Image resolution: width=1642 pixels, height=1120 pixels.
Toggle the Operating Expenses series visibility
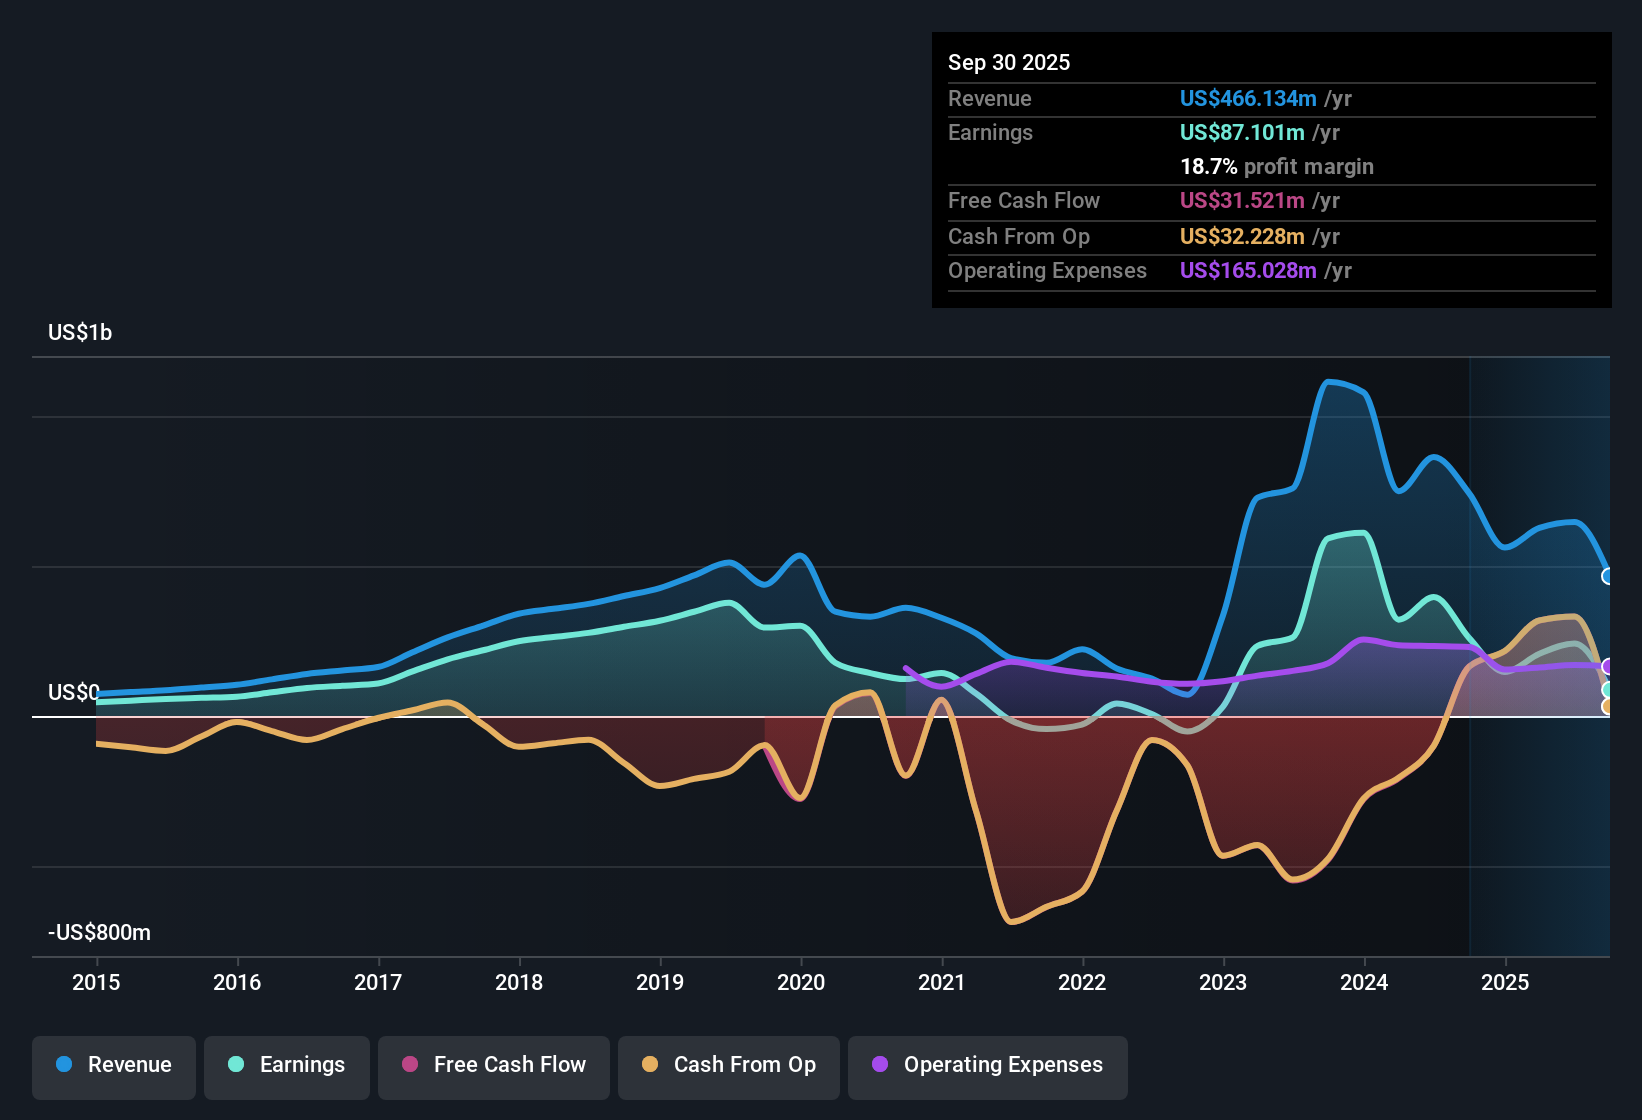(x=988, y=1066)
